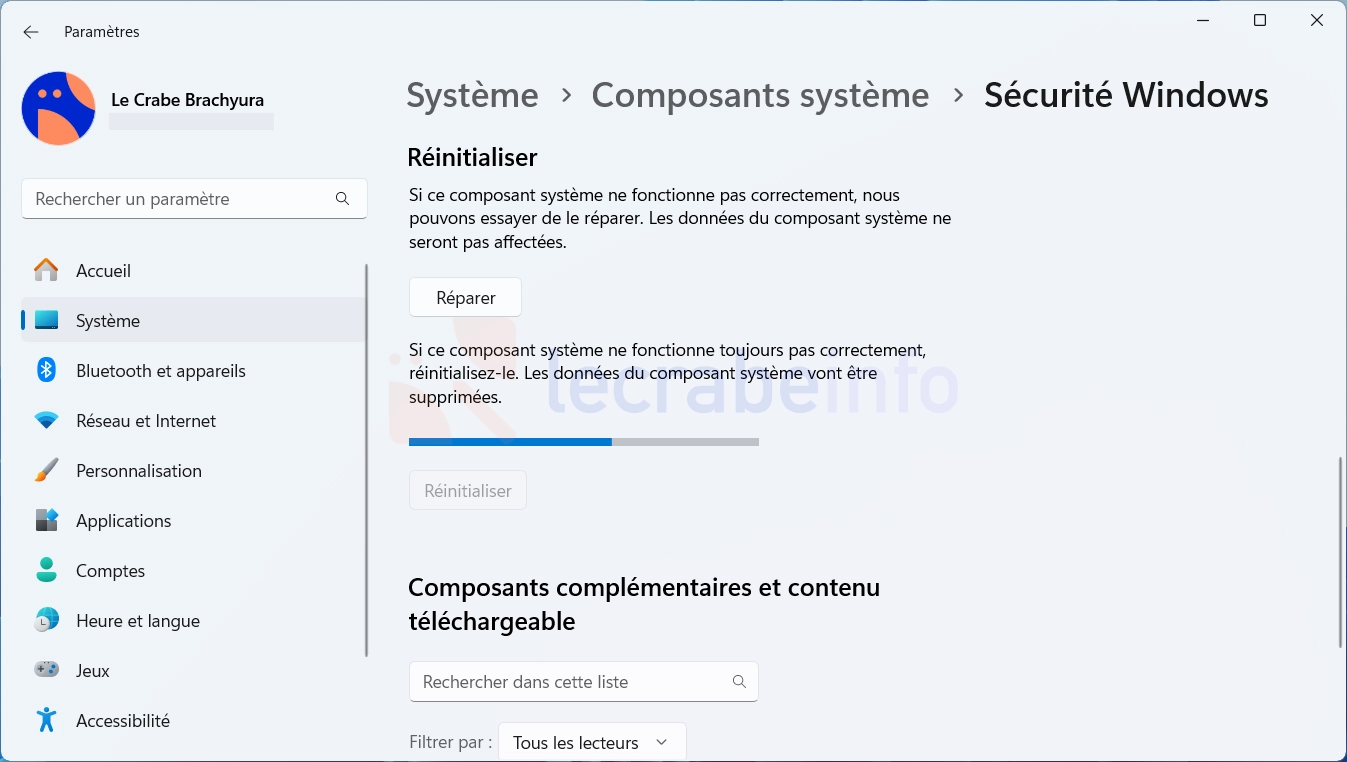This screenshot has height=762, width=1347.
Task: Click the Réparer button
Action: (465, 297)
